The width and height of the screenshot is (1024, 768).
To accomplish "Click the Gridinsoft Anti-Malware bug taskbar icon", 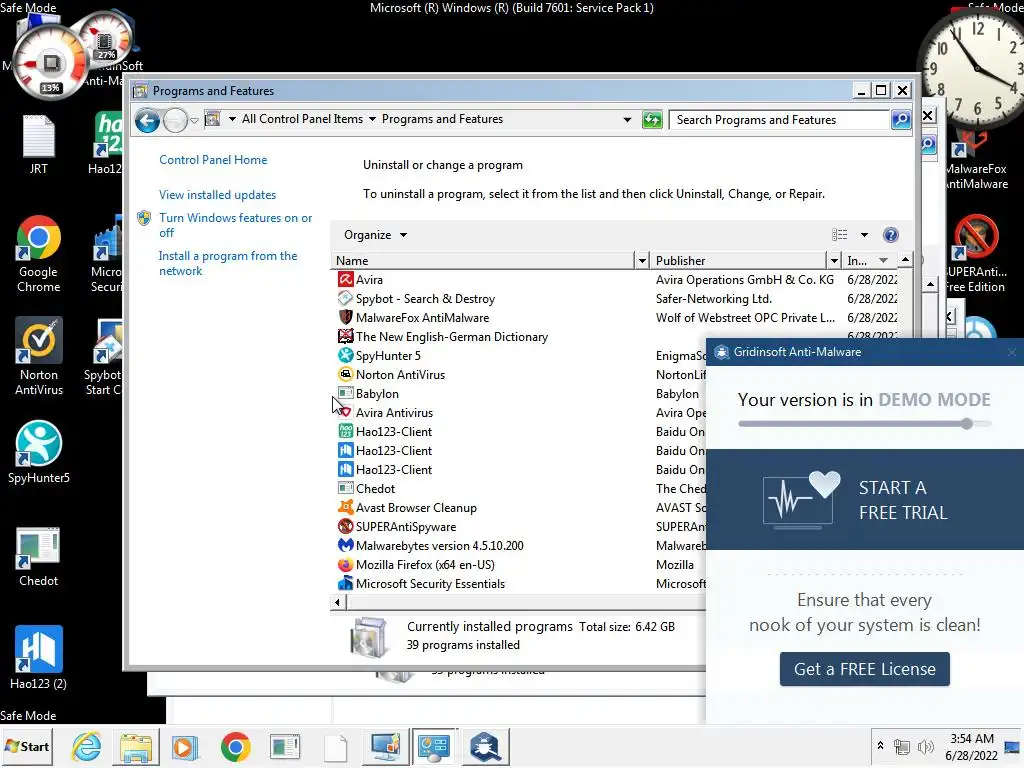I will (x=485, y=746).
